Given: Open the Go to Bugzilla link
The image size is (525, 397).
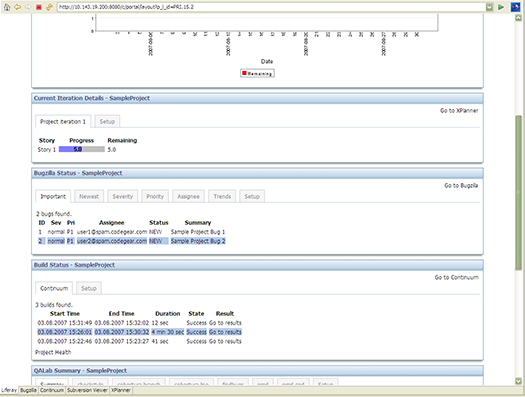Looking at the screenshot, I should tap(461, 185).
